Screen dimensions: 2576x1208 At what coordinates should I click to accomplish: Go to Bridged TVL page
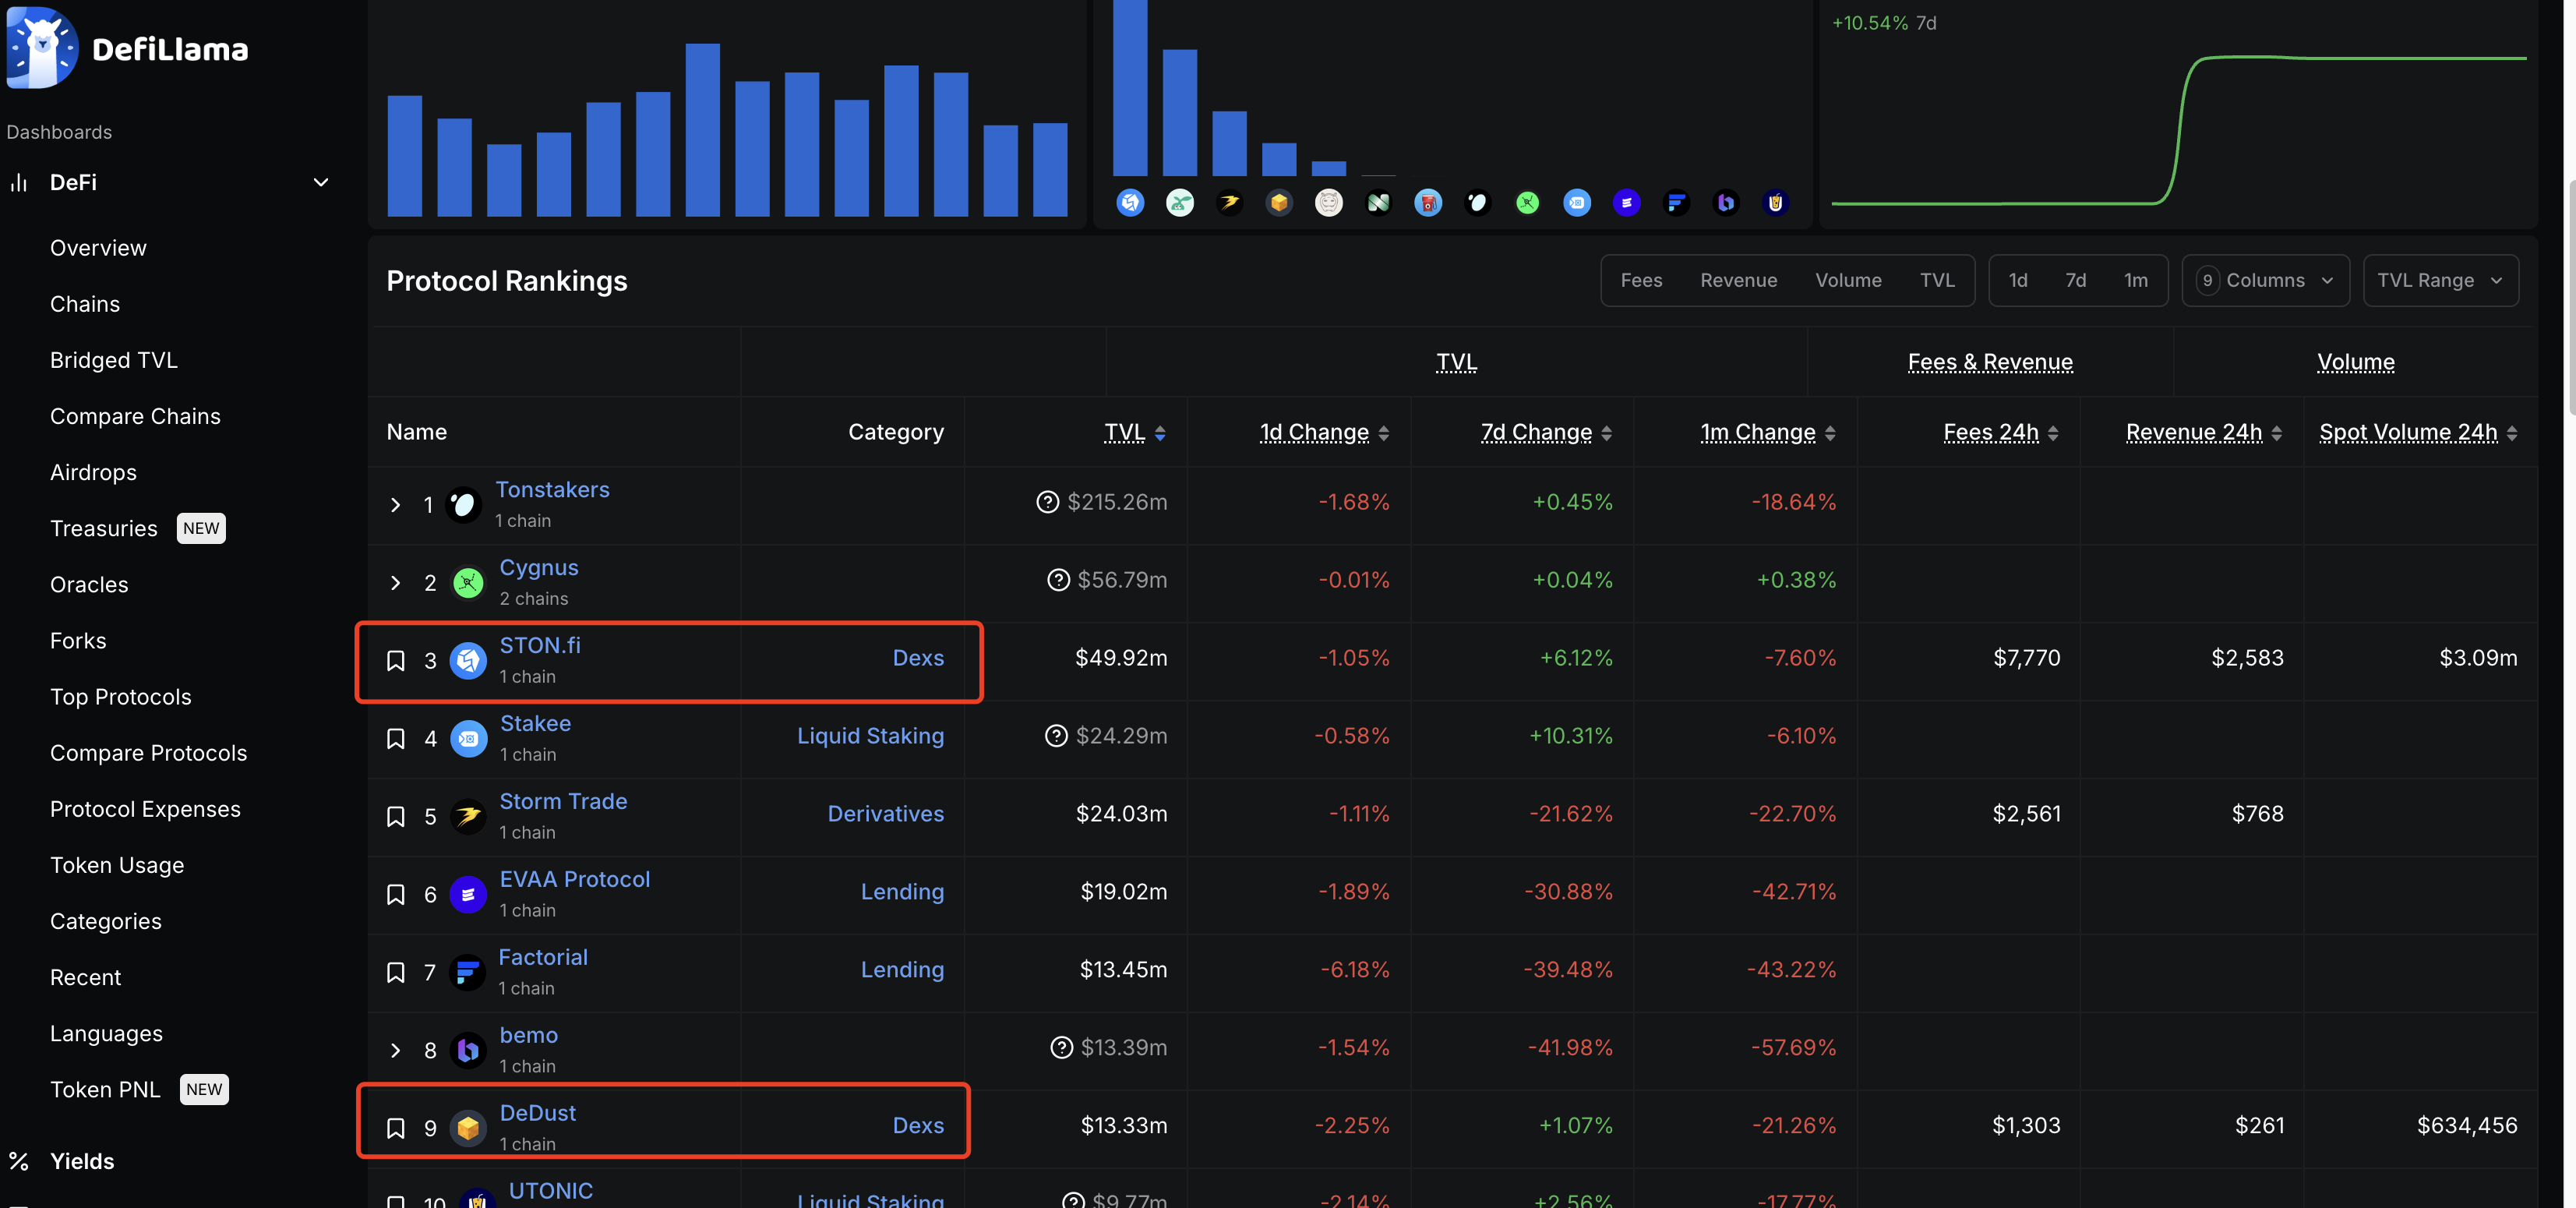tap(114, 360)
